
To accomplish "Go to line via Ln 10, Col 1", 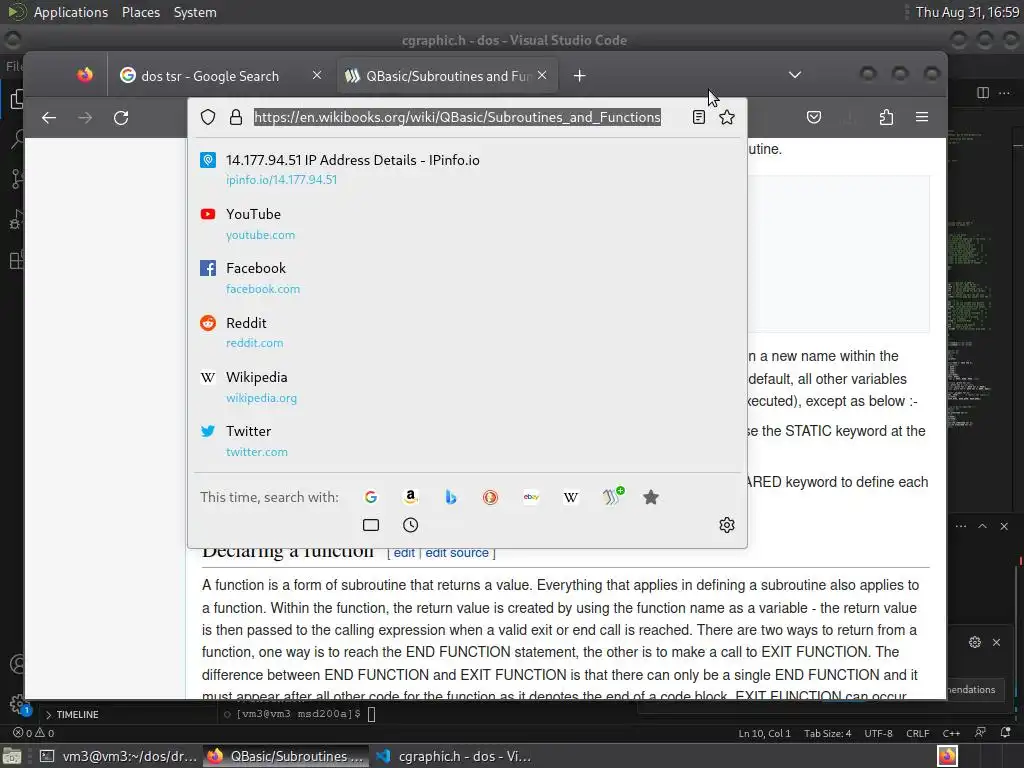I will tap(764, 733).
